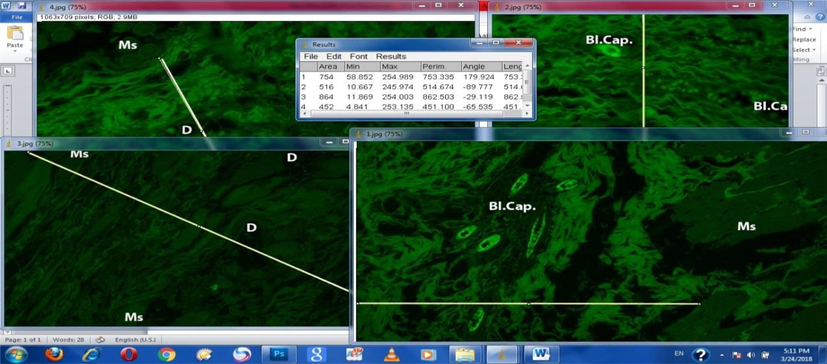The image size is (827, 364).
Task: Open the volume speaker icon in the system tray
Action: tap(751, 355)
